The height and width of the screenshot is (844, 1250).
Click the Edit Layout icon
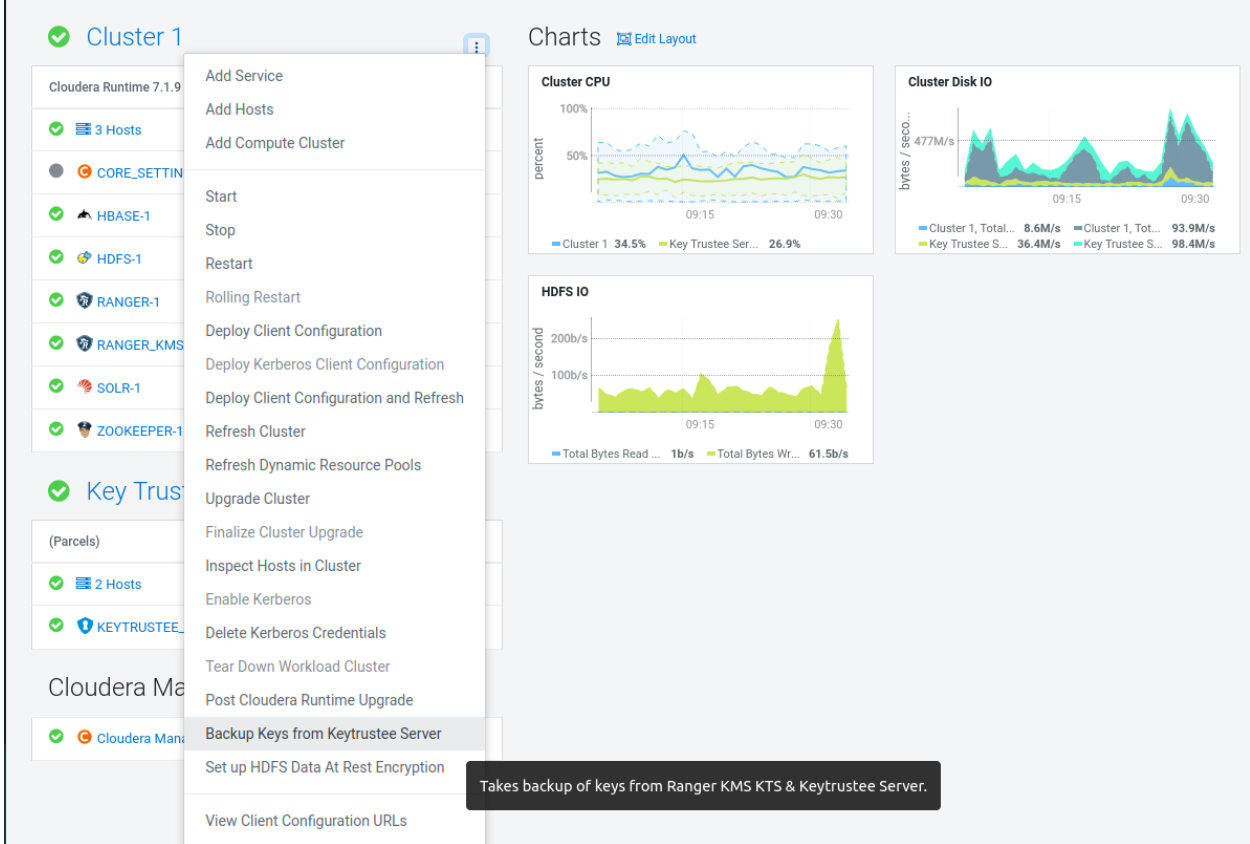point(624,39)
